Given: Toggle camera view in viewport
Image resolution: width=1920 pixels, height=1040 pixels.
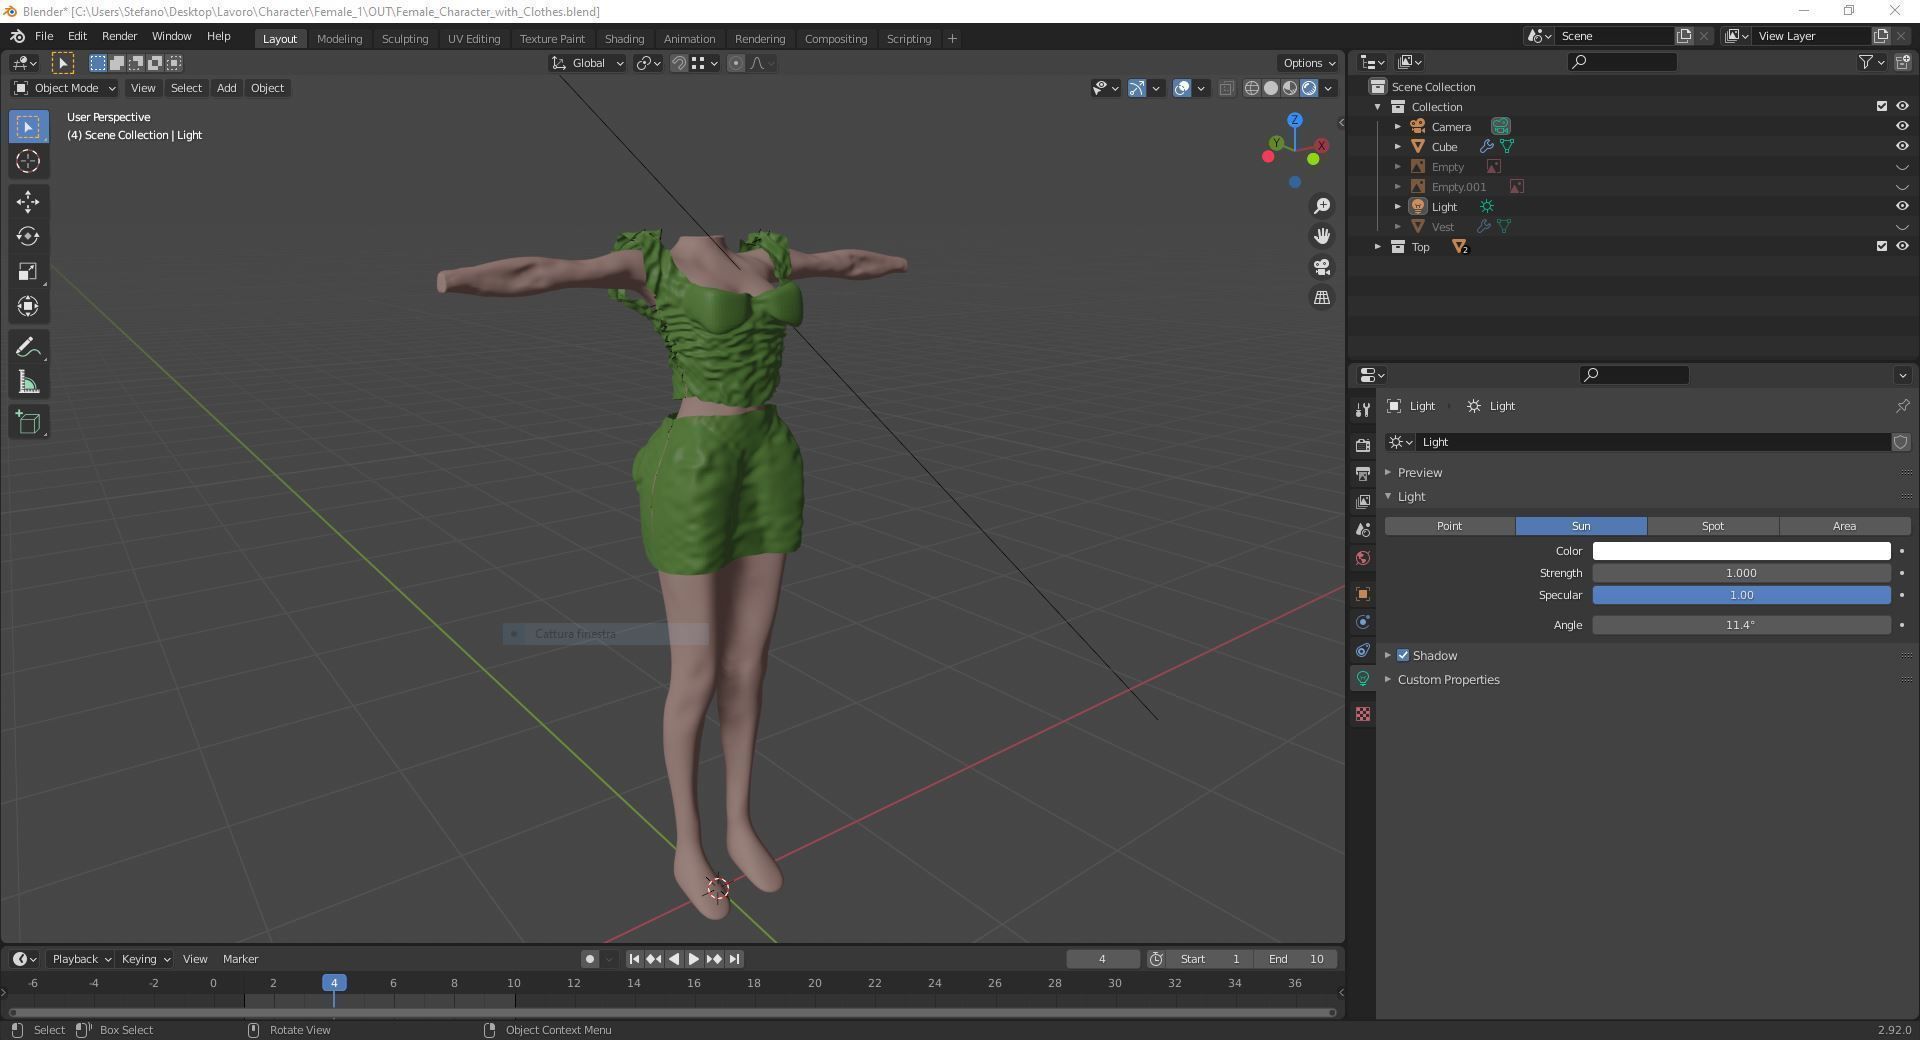Looking at the screenshot, I should (x=1322, y=267).
